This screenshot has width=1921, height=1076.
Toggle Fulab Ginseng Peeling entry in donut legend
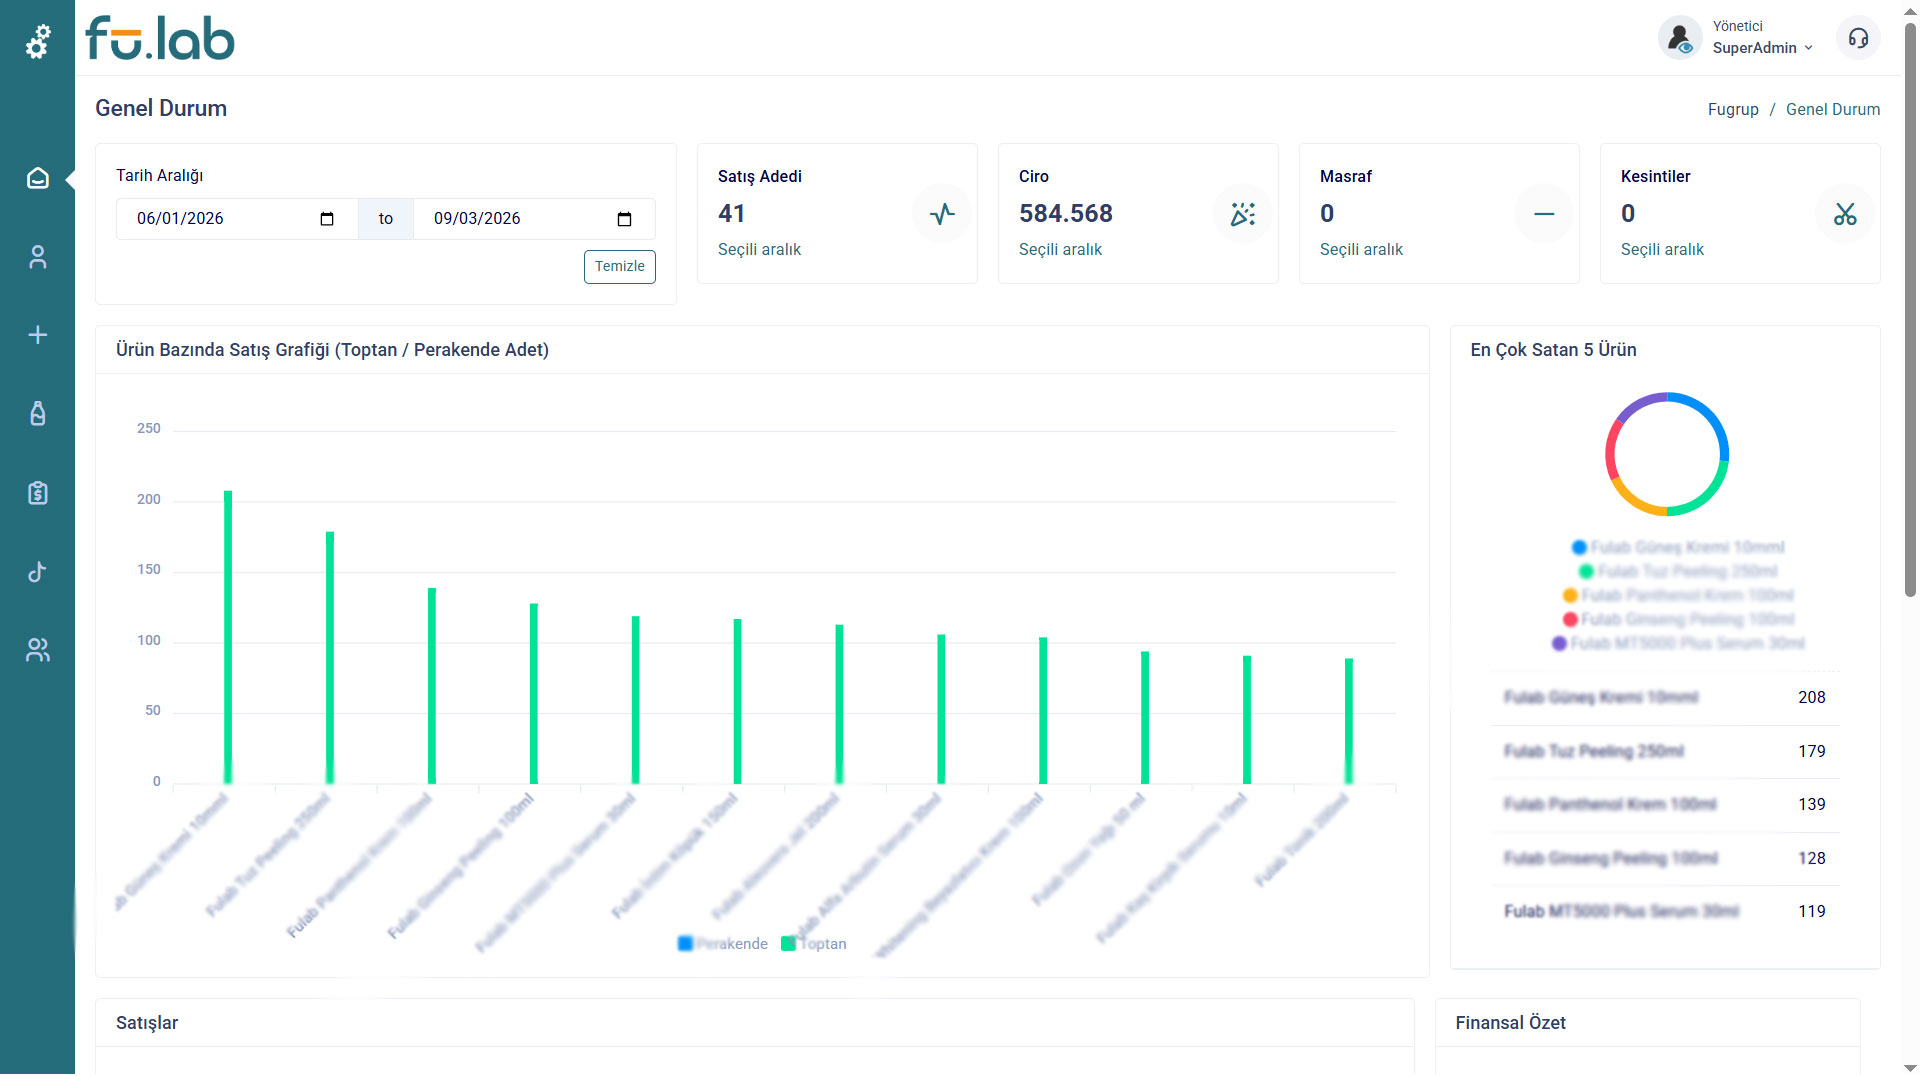1678,619
